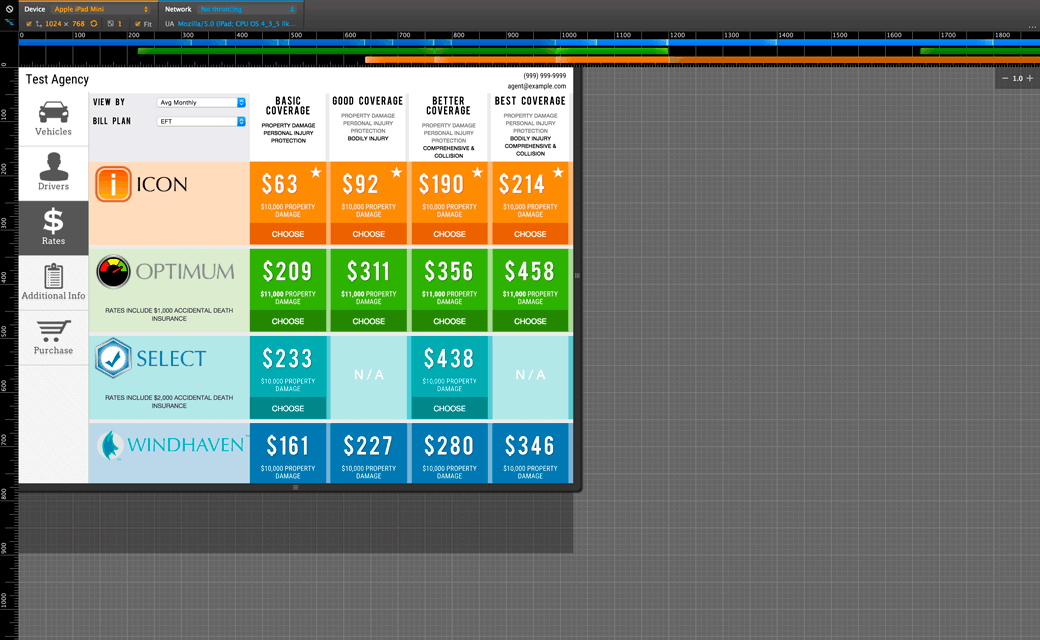Choose ICON Better coverage at $190
The image size is (1040, 640).
[450, 234]
